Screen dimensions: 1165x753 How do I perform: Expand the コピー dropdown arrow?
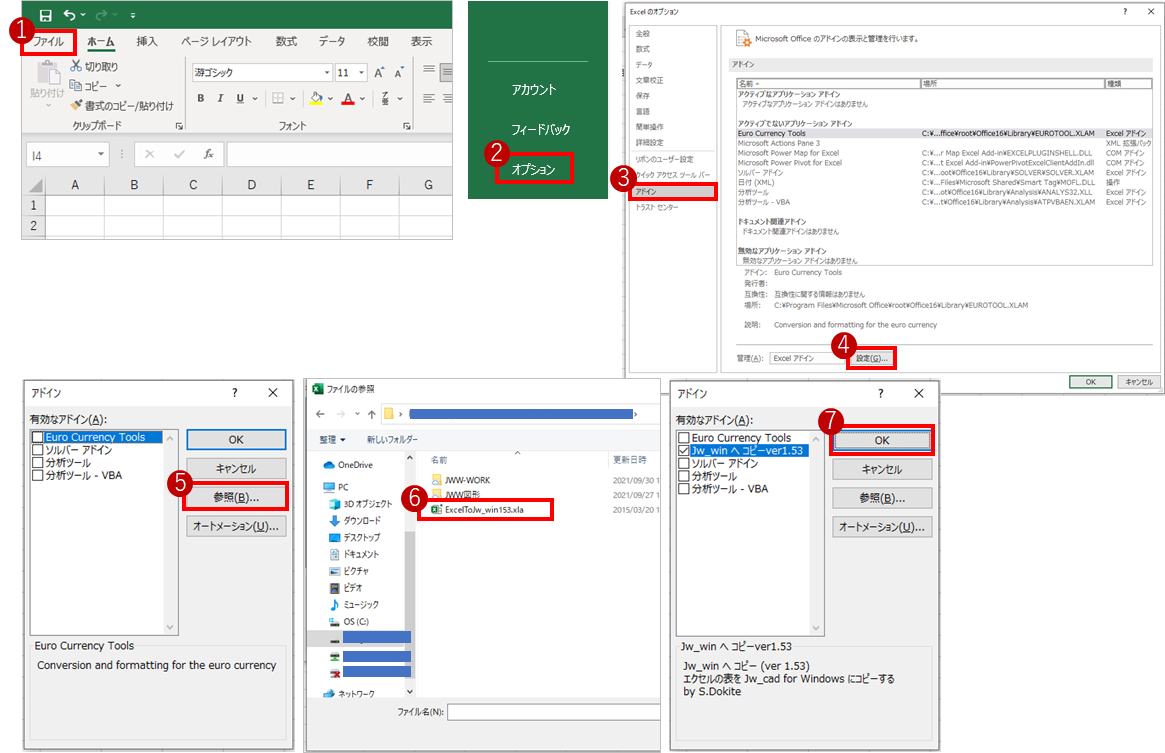tap(118, 86)
